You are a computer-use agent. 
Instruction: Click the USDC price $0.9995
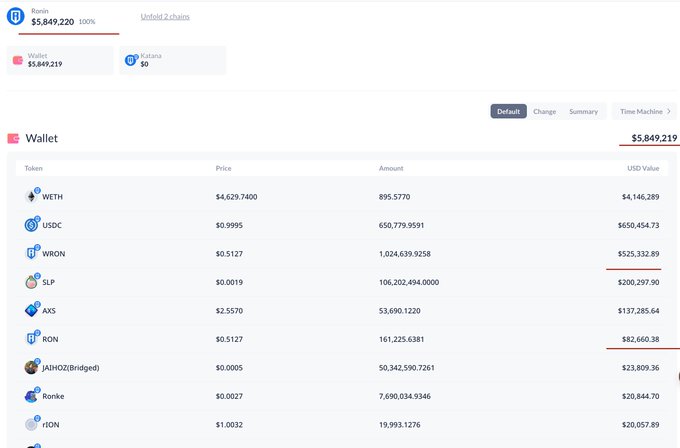[229, 226]
